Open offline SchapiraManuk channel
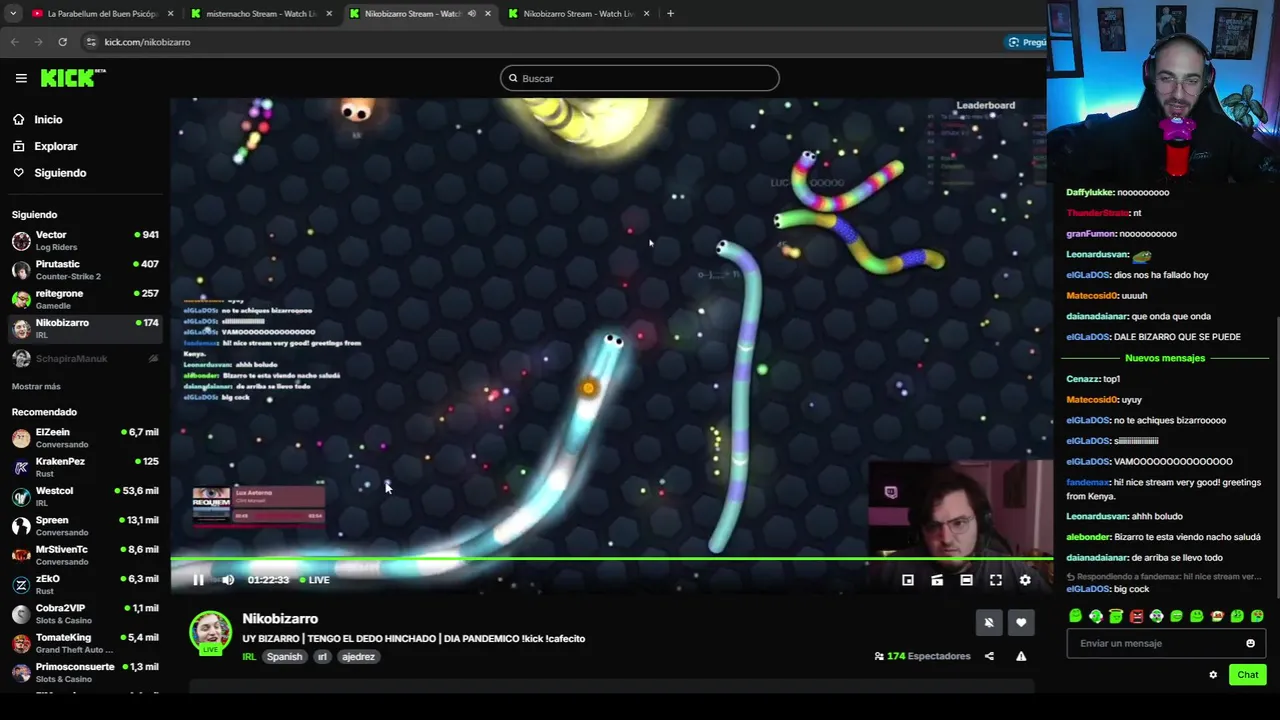The image size is (1280, 720). click(x=85, y=358)
